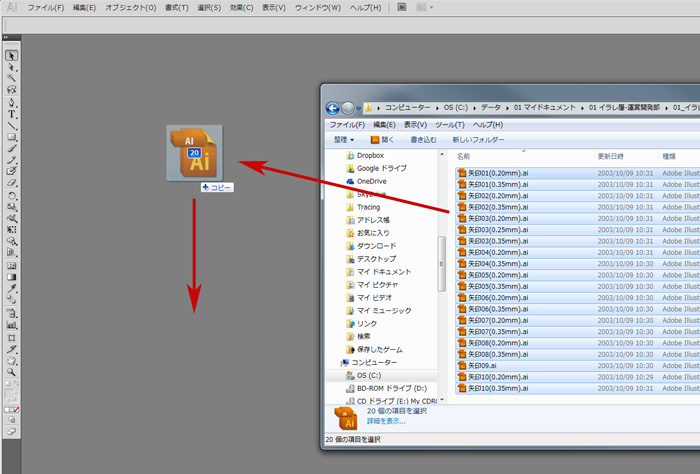Open the Drawing Mode button
The image size is (700, 474).
tap(12, 420)
